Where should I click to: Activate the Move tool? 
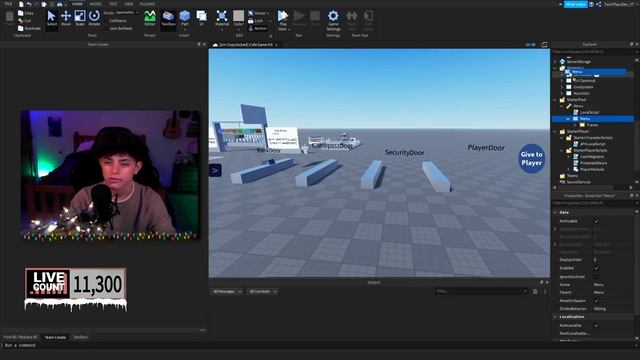66,18
